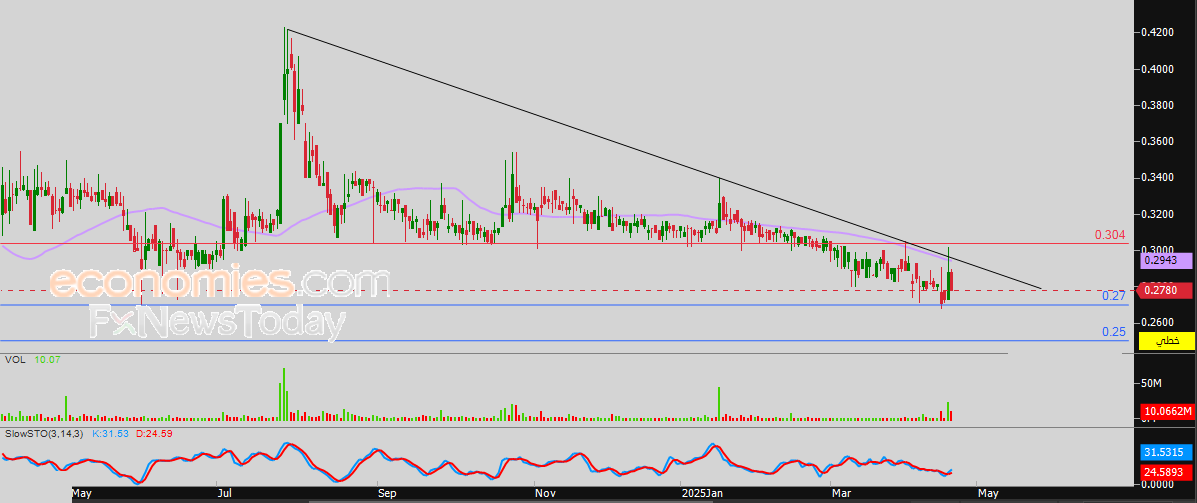Click the 0.2600 price axis label
This screenshot has height=503, width=1197.
1157,322
